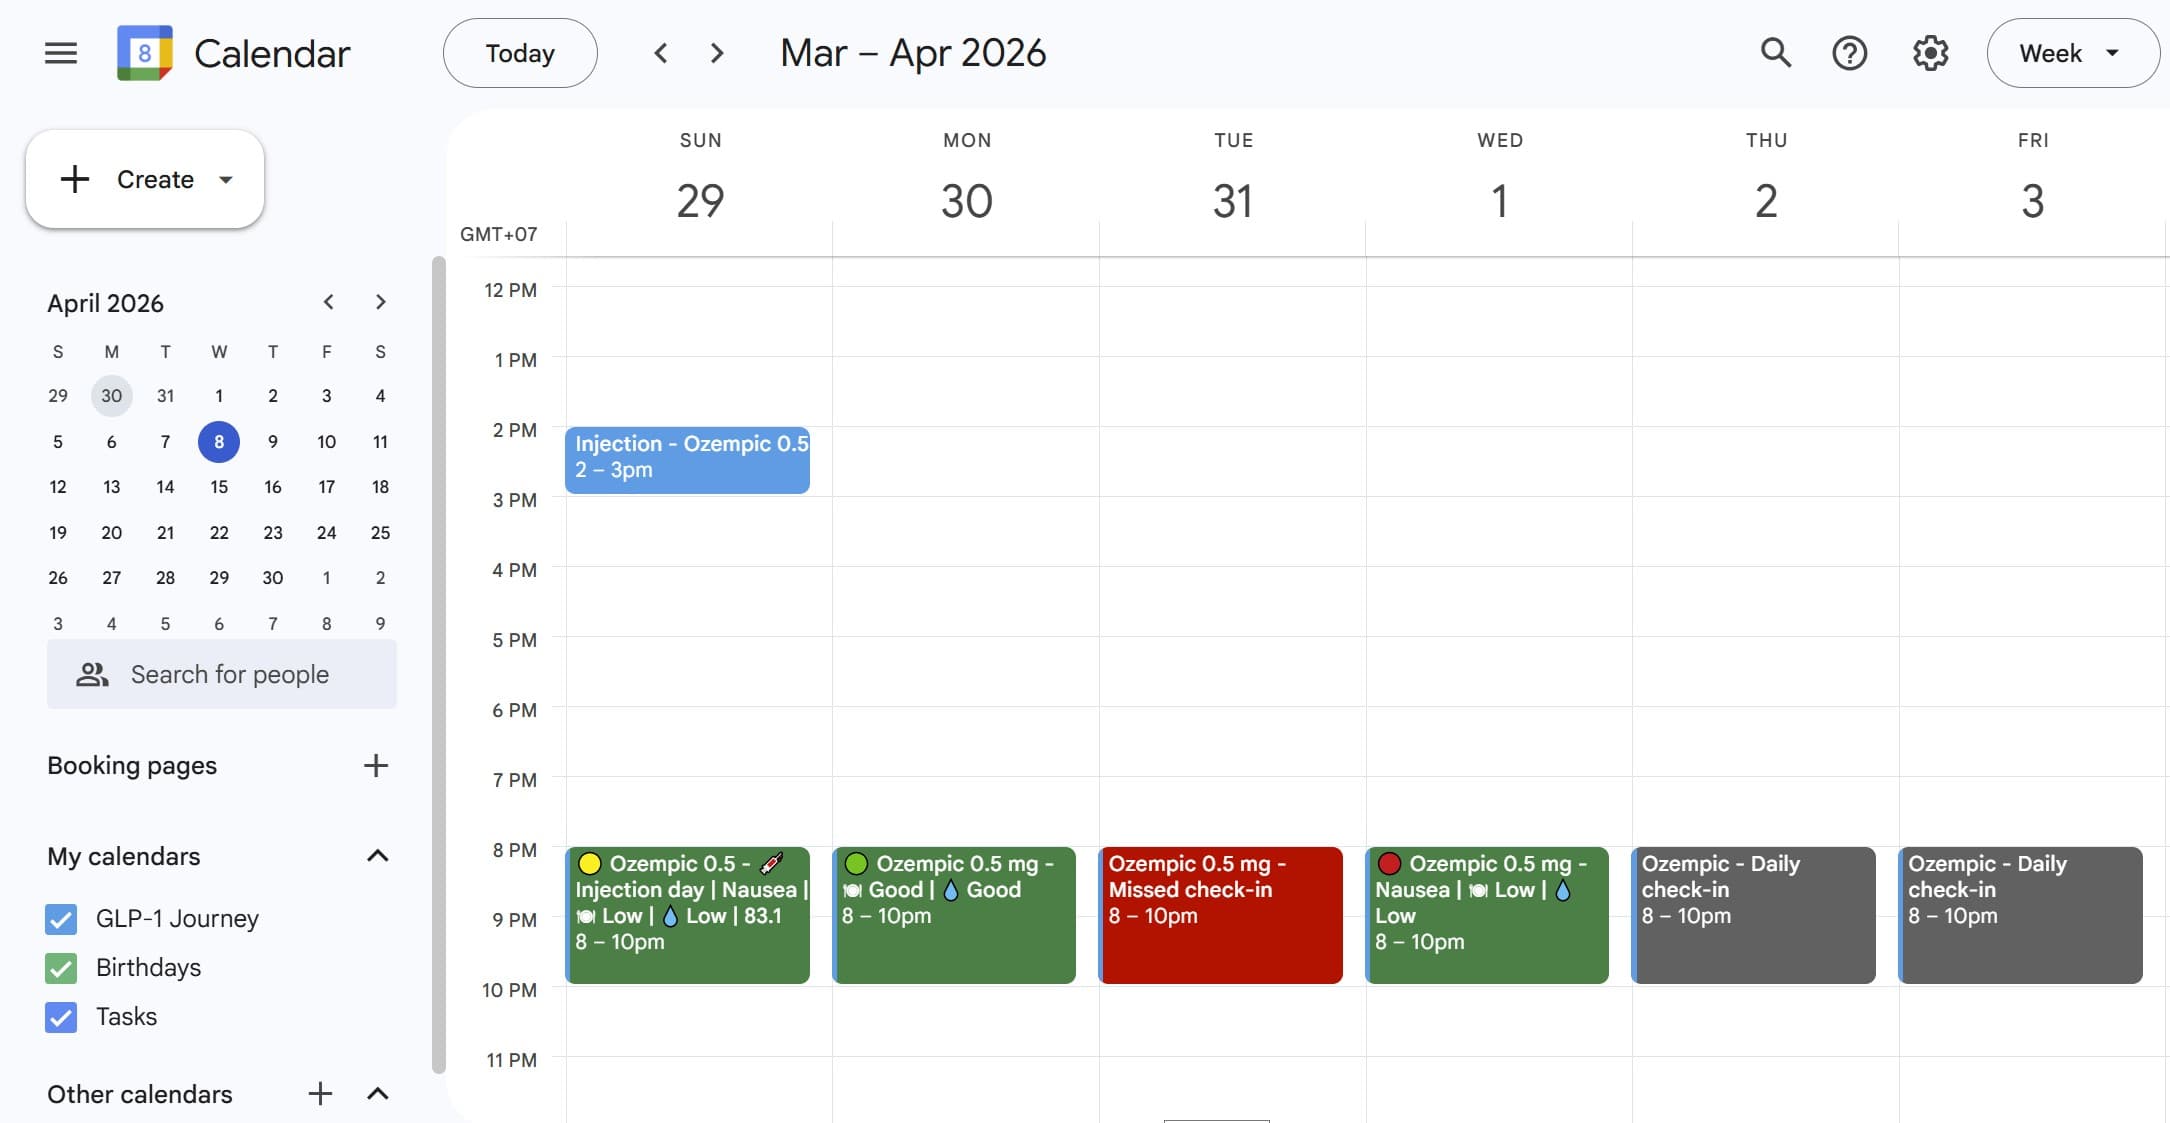Open the Settings gear

[x=1930, y=53]
